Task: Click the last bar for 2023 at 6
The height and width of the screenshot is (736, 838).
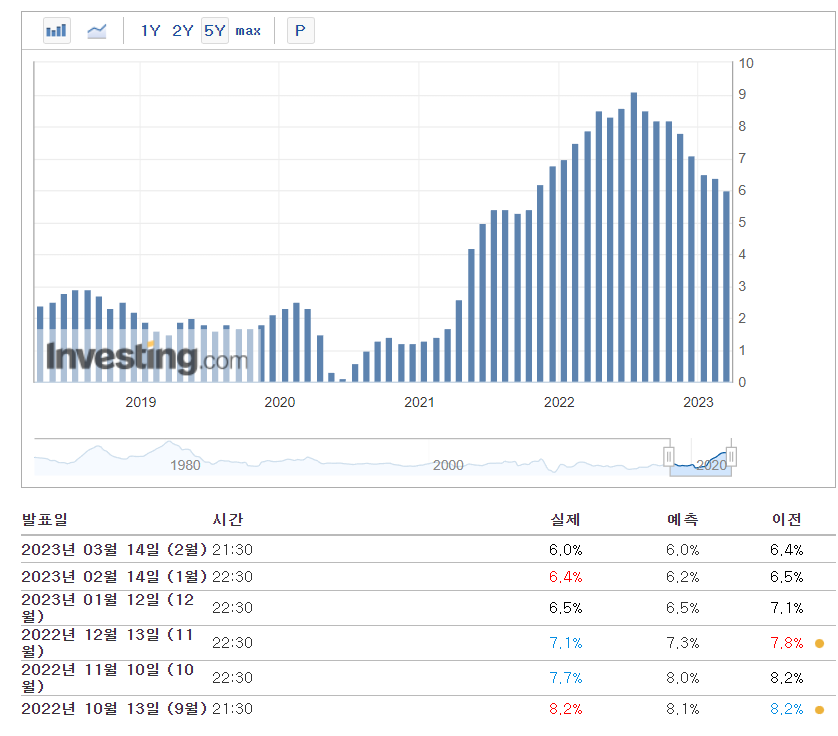Action: (726, 286)
